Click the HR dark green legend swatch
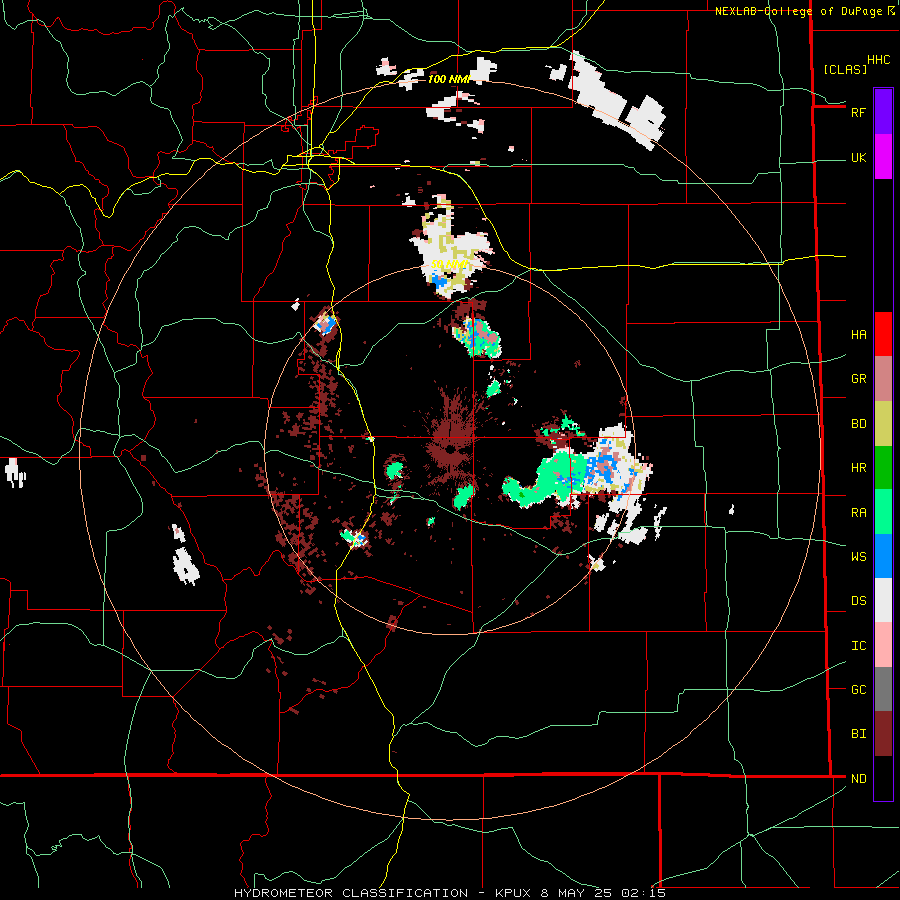This screenshot has height=900, width=900. click(883, 468)
